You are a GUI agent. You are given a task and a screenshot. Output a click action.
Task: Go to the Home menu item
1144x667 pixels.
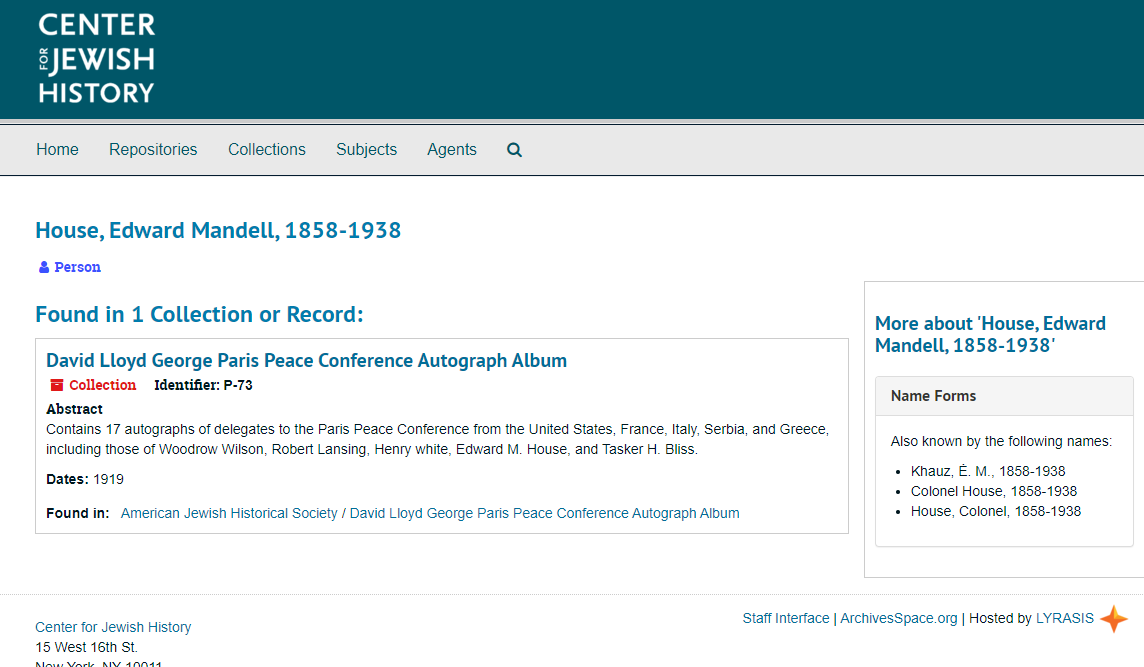point(58,150)
